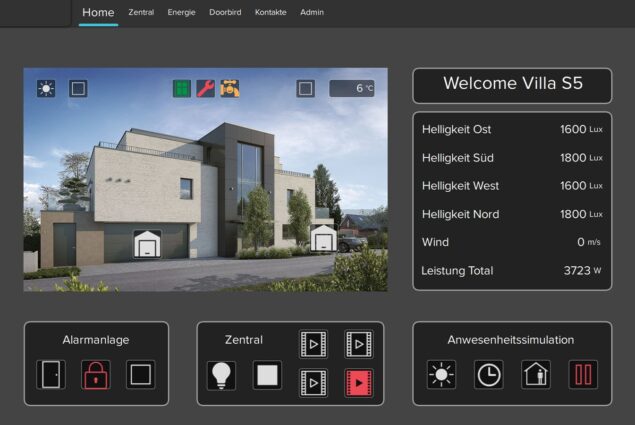Screen dimensions: 635x425
Task: Toggle the red padlock alarm icon
Action: 96,375
